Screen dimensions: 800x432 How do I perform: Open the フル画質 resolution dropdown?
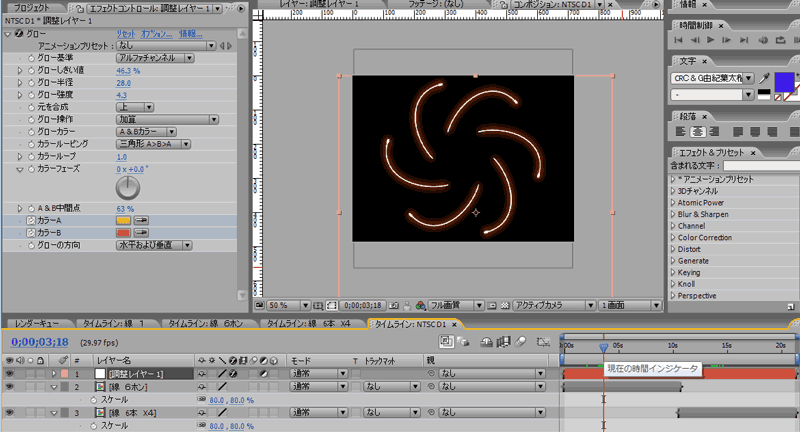coord(456,305)
